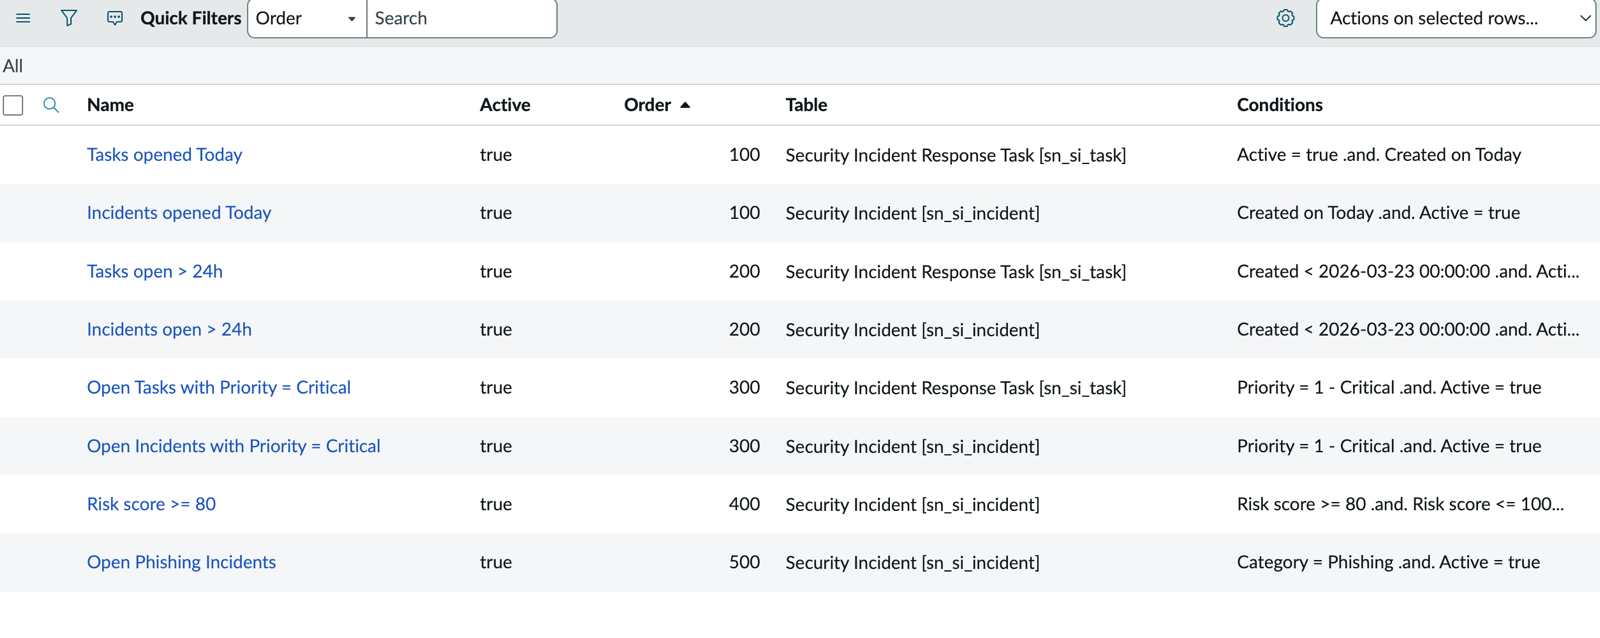
Task: Click table cell of Tasks opened Today row
Action: tap(956, 155)
